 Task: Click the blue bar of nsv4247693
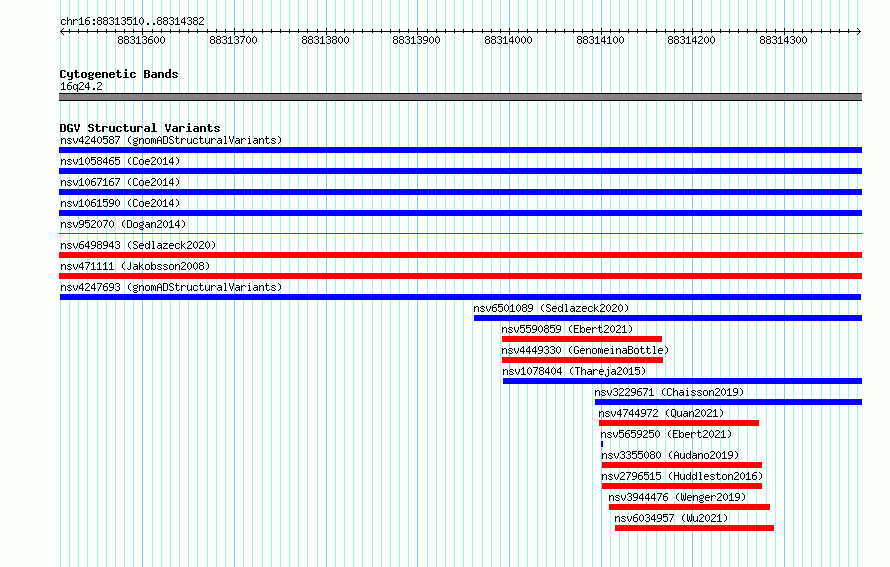[x=460, y=297]
